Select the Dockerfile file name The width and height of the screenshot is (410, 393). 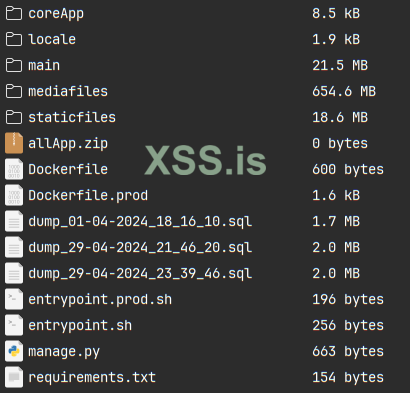(68, 169)
